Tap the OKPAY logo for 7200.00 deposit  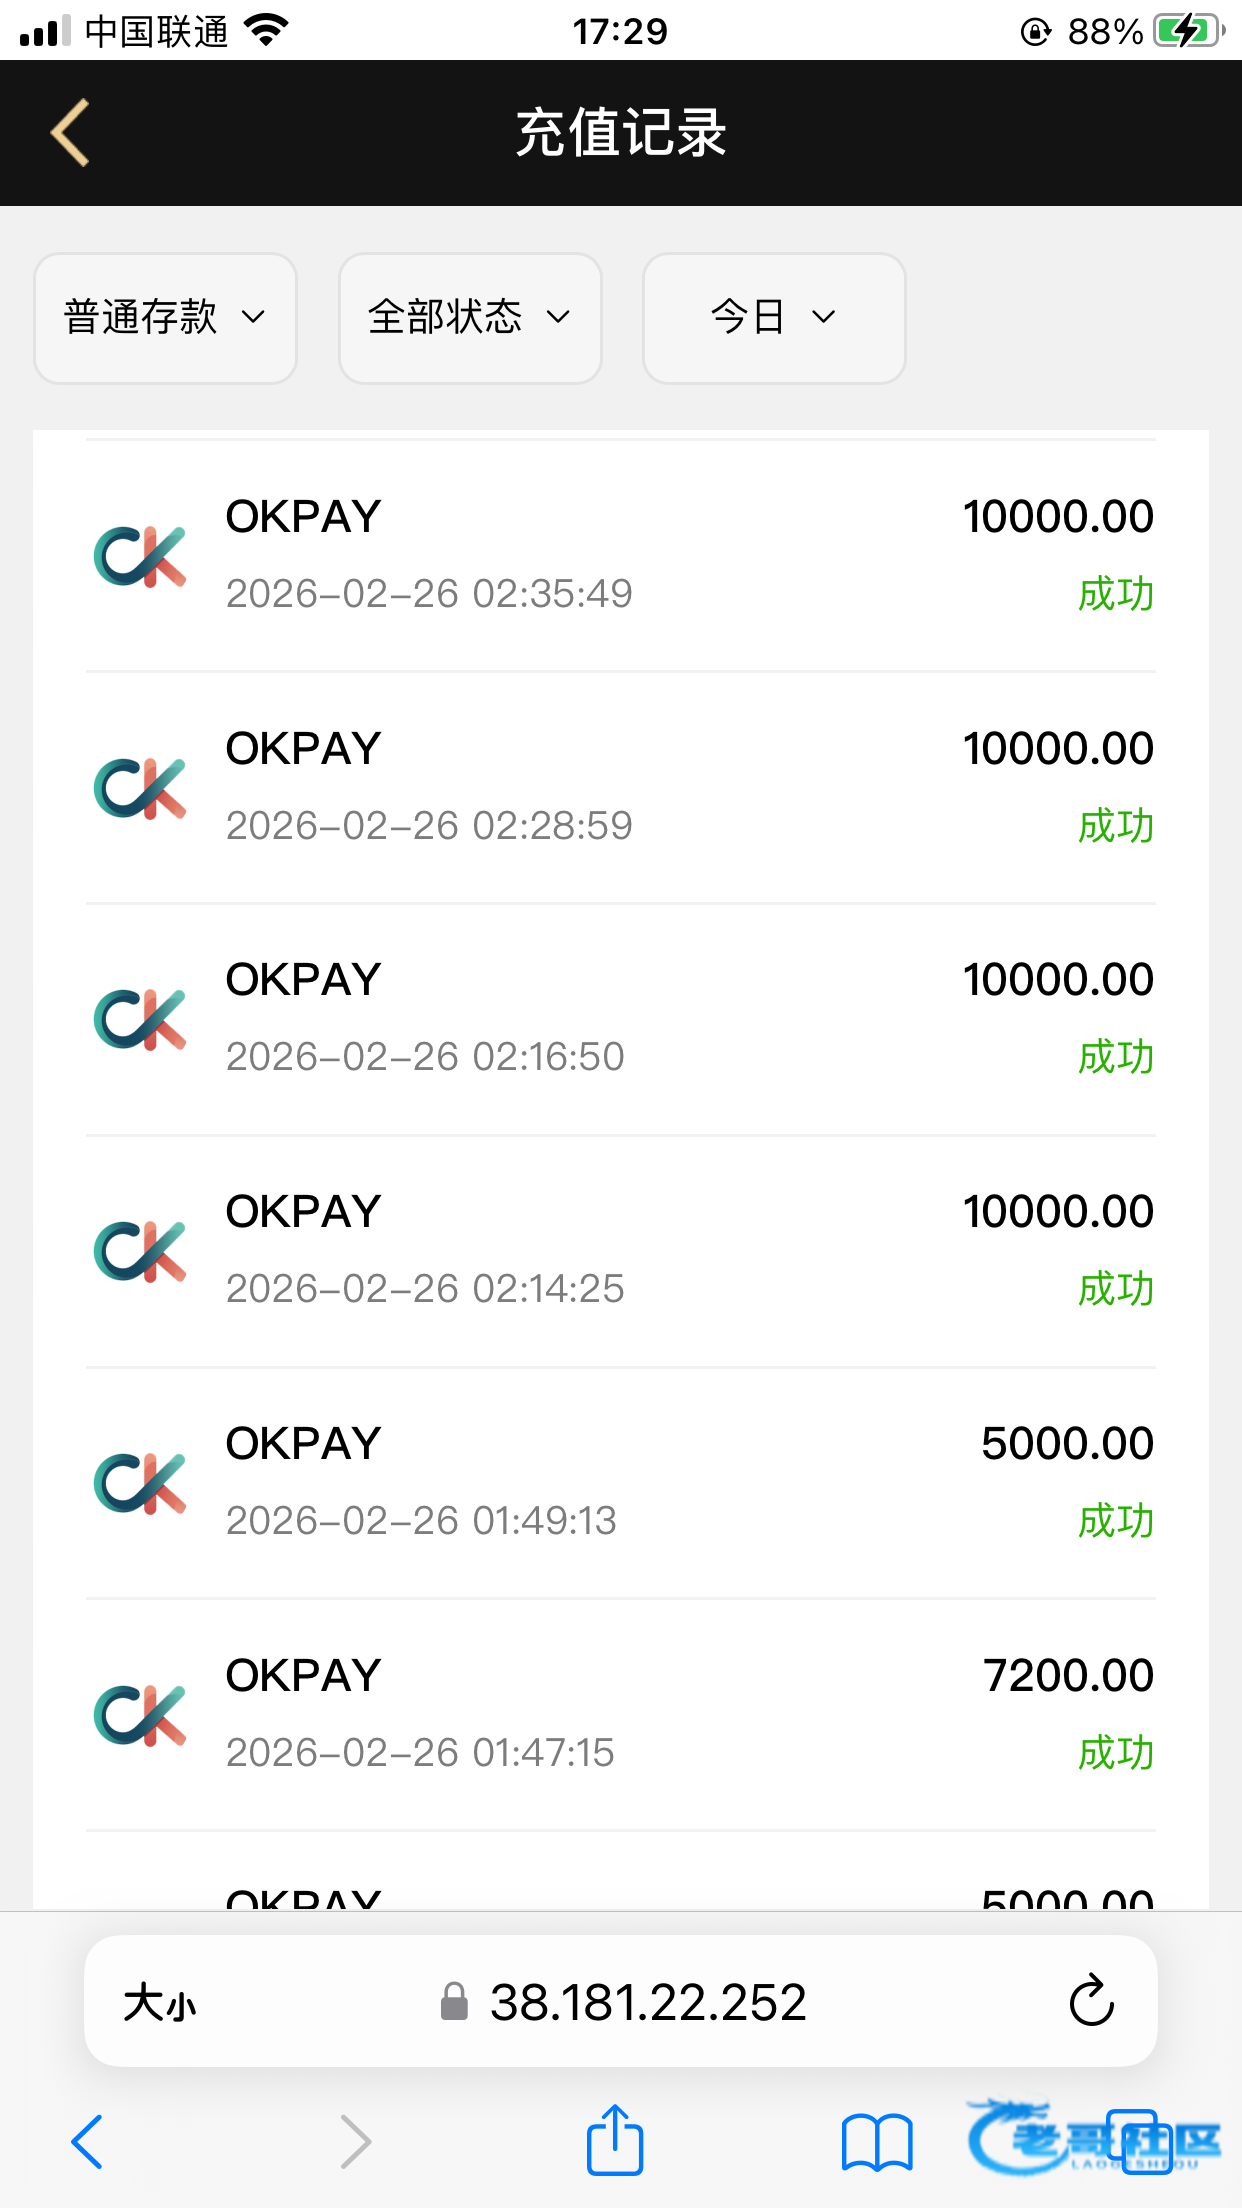pos(140,1715)
